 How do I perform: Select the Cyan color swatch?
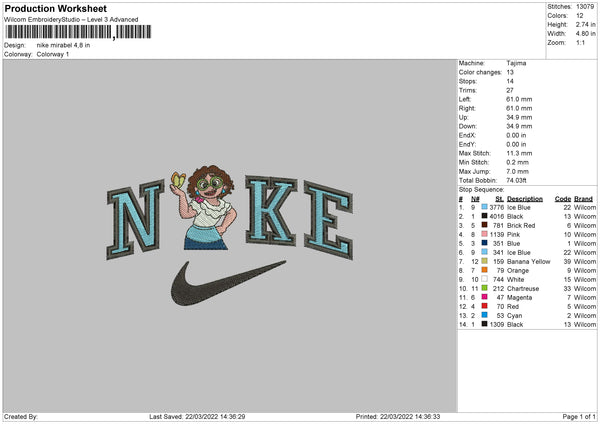tap(484, 315)
